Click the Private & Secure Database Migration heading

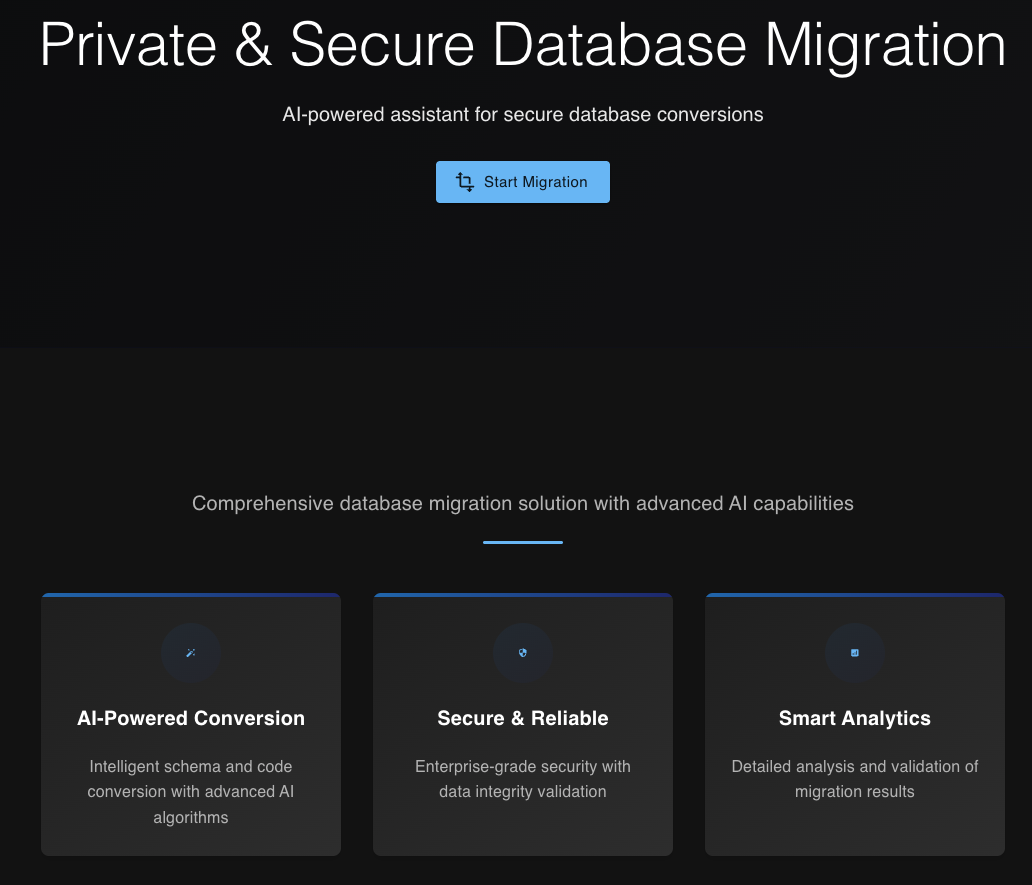(523, 45)
